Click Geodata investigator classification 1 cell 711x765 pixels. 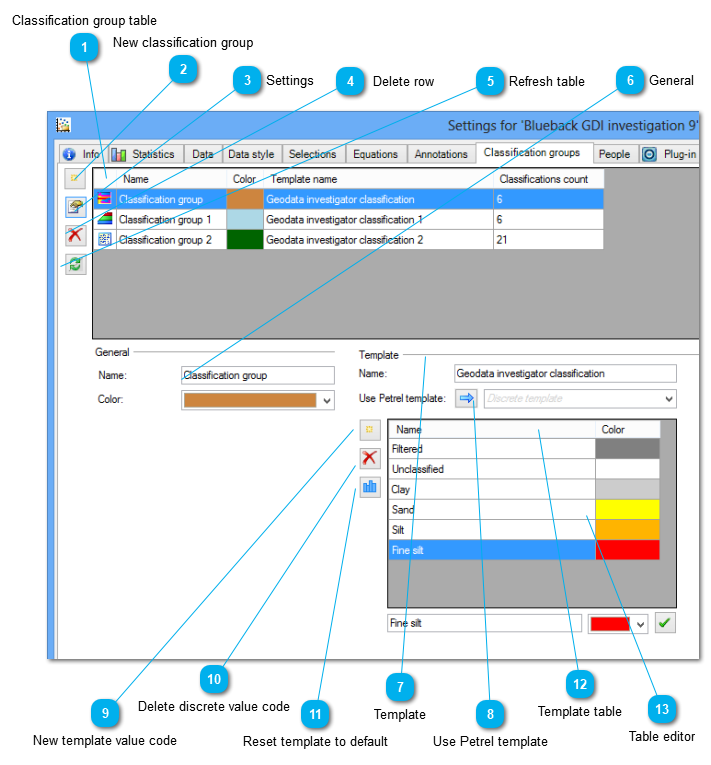[378, 219]
